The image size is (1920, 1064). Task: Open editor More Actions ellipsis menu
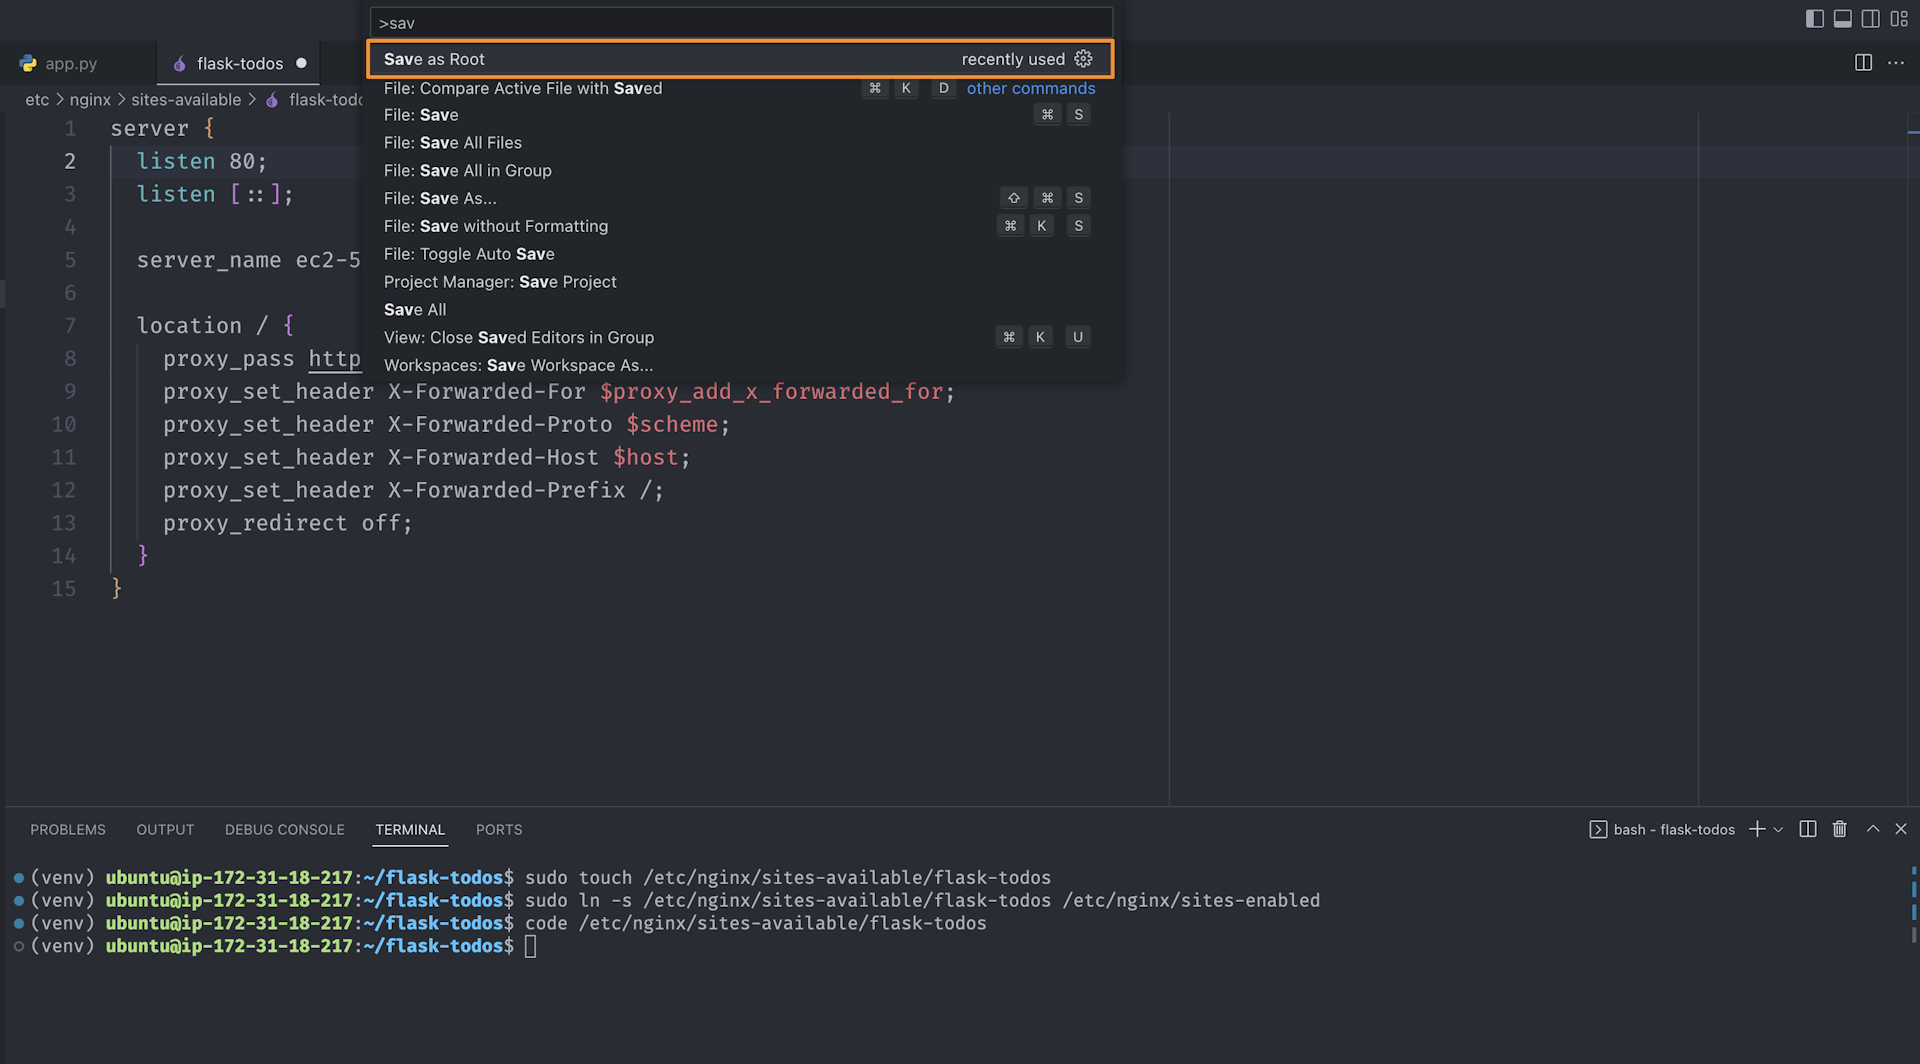pos(1896,63)
